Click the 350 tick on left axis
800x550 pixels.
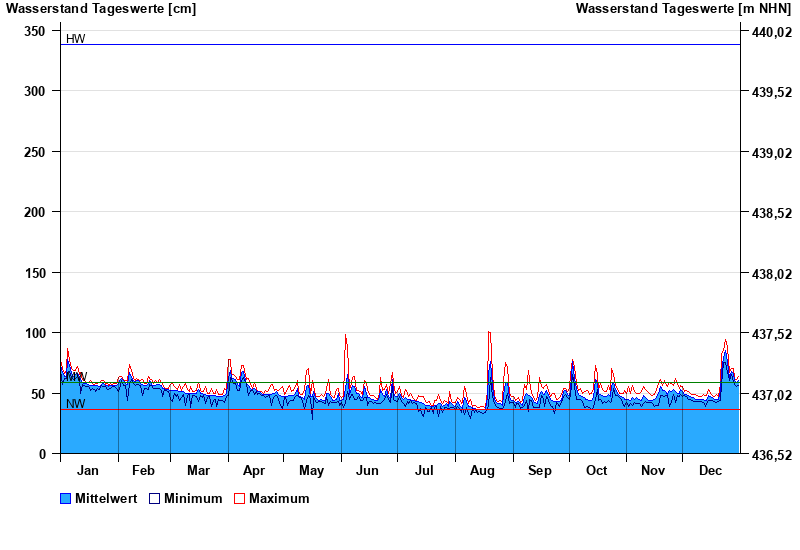35,32
